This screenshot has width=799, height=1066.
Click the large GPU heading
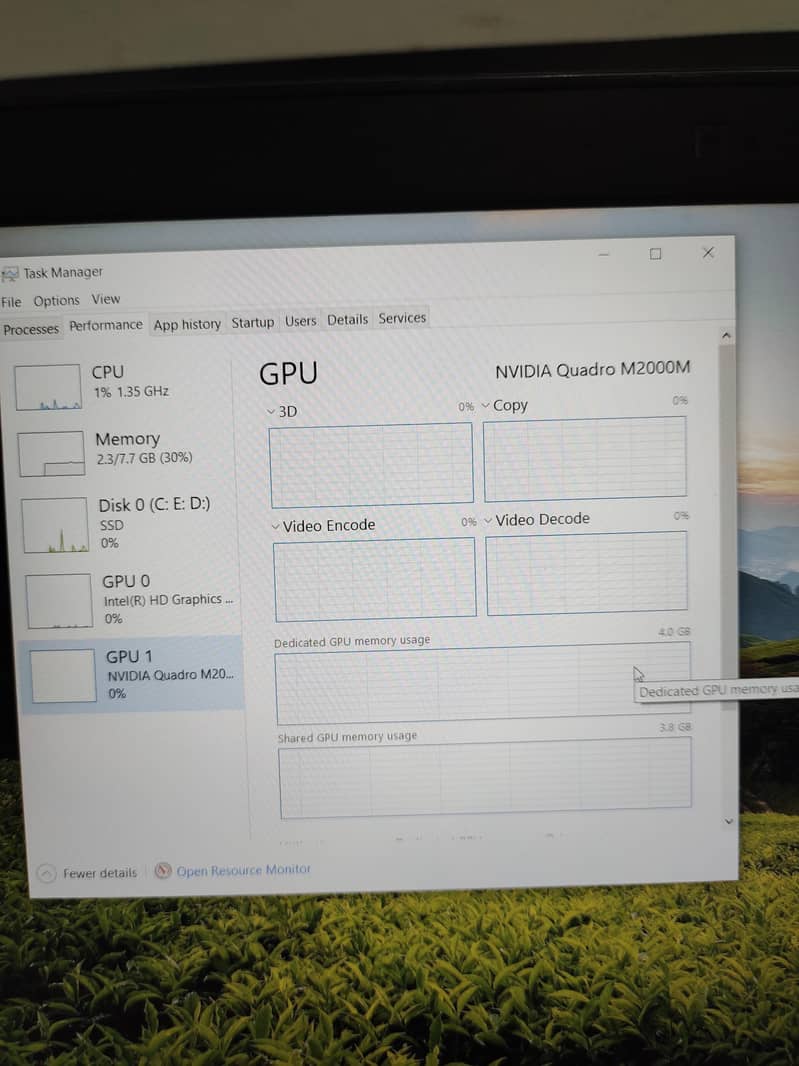pyautogui.click(x=288, y=374)
